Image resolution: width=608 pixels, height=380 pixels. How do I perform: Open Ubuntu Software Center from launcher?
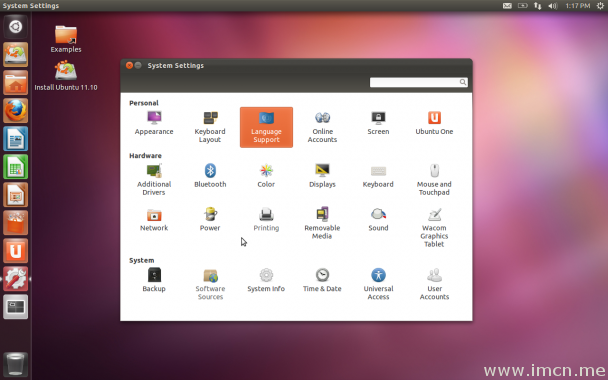(16, 223)
